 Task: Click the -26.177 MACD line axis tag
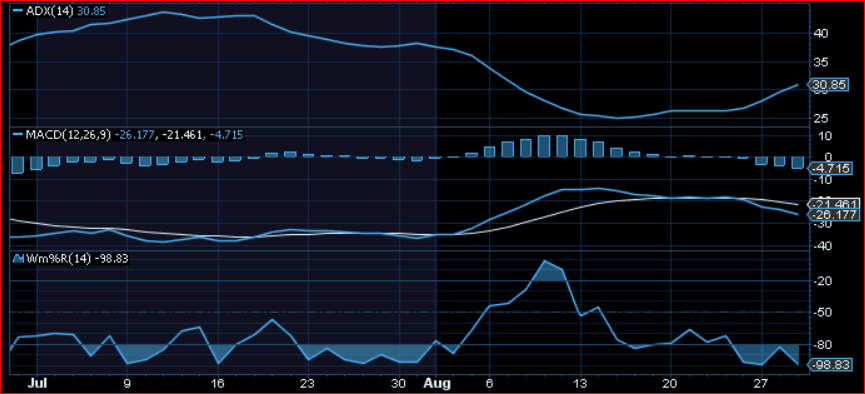[832, 215]
